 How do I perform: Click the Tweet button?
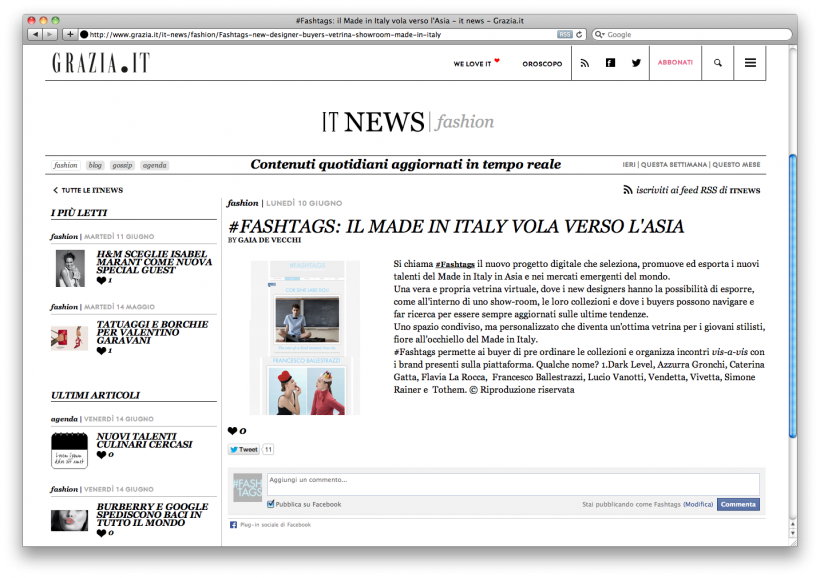click(244, 449)
